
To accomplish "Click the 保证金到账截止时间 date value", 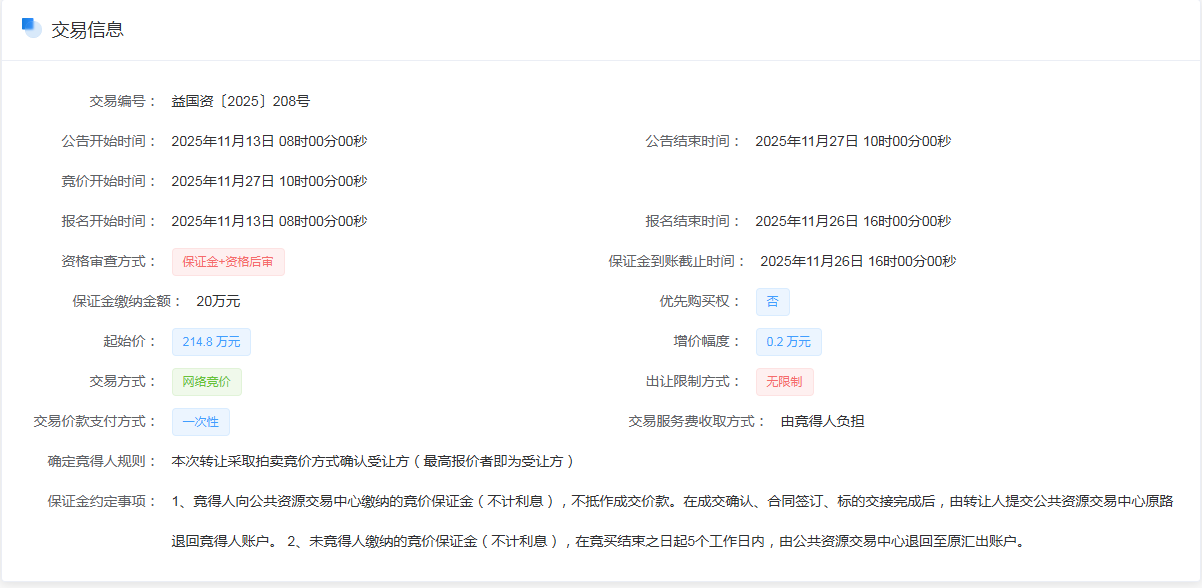I will coord(858,261).
